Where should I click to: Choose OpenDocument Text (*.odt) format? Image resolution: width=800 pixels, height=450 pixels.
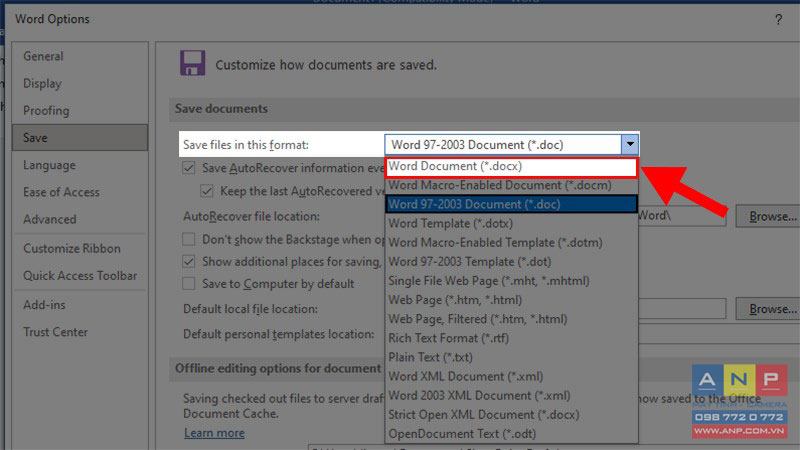pyautogui.click(x=512, y=434)
